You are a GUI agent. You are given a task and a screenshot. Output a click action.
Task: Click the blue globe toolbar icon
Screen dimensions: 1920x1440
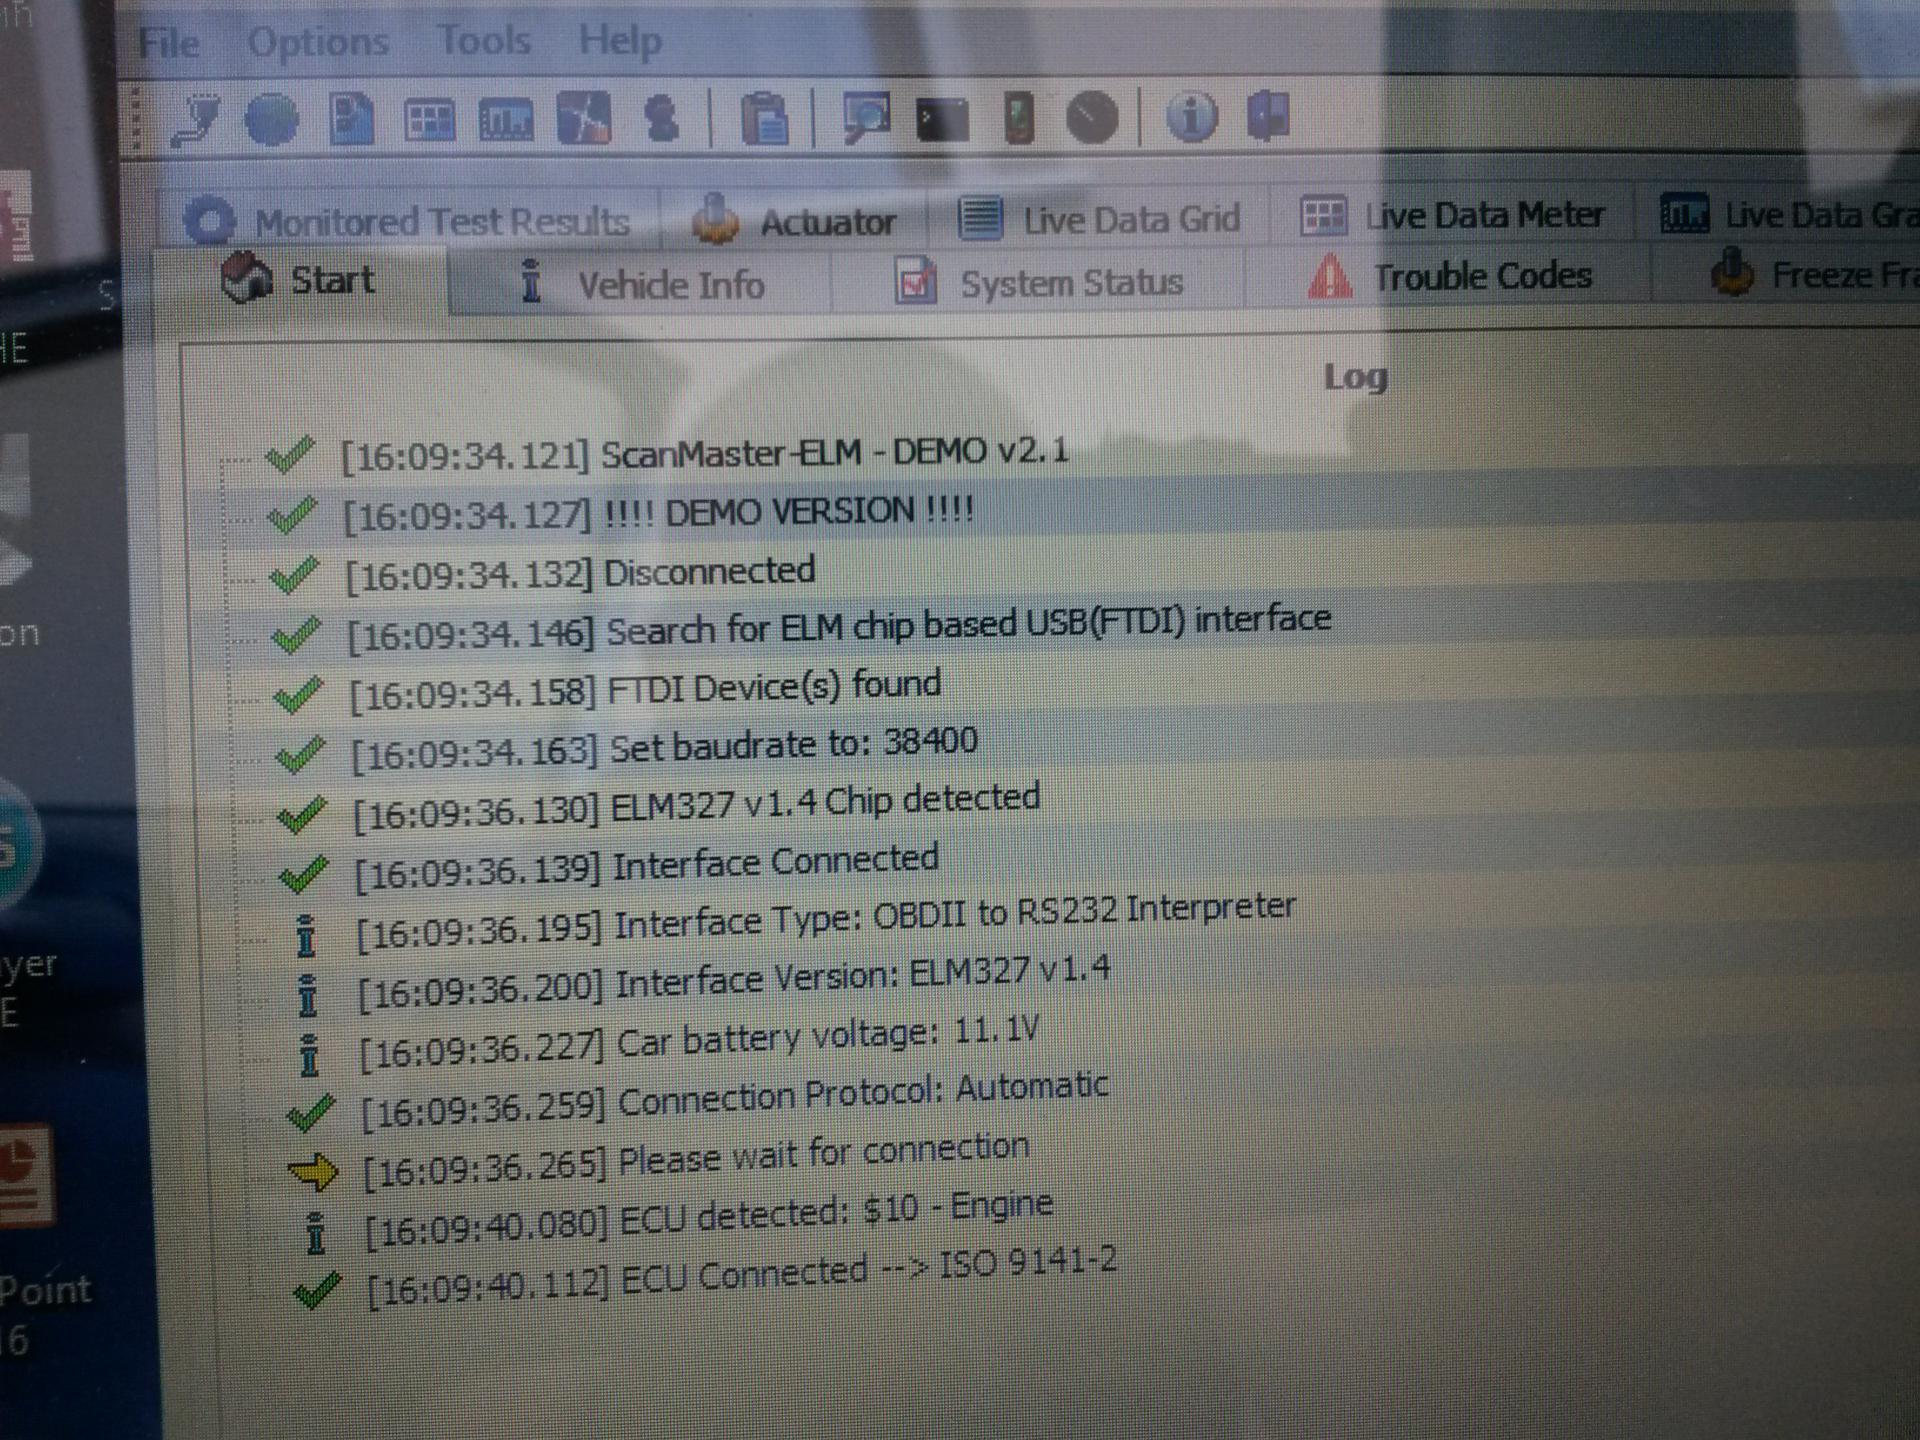[x=272, y=120]
